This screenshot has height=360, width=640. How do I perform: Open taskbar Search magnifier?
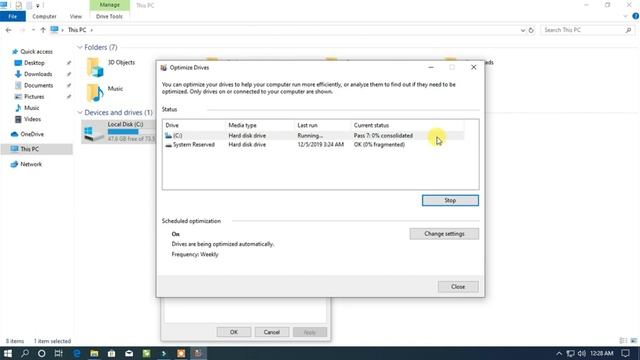tap(24, 353)
